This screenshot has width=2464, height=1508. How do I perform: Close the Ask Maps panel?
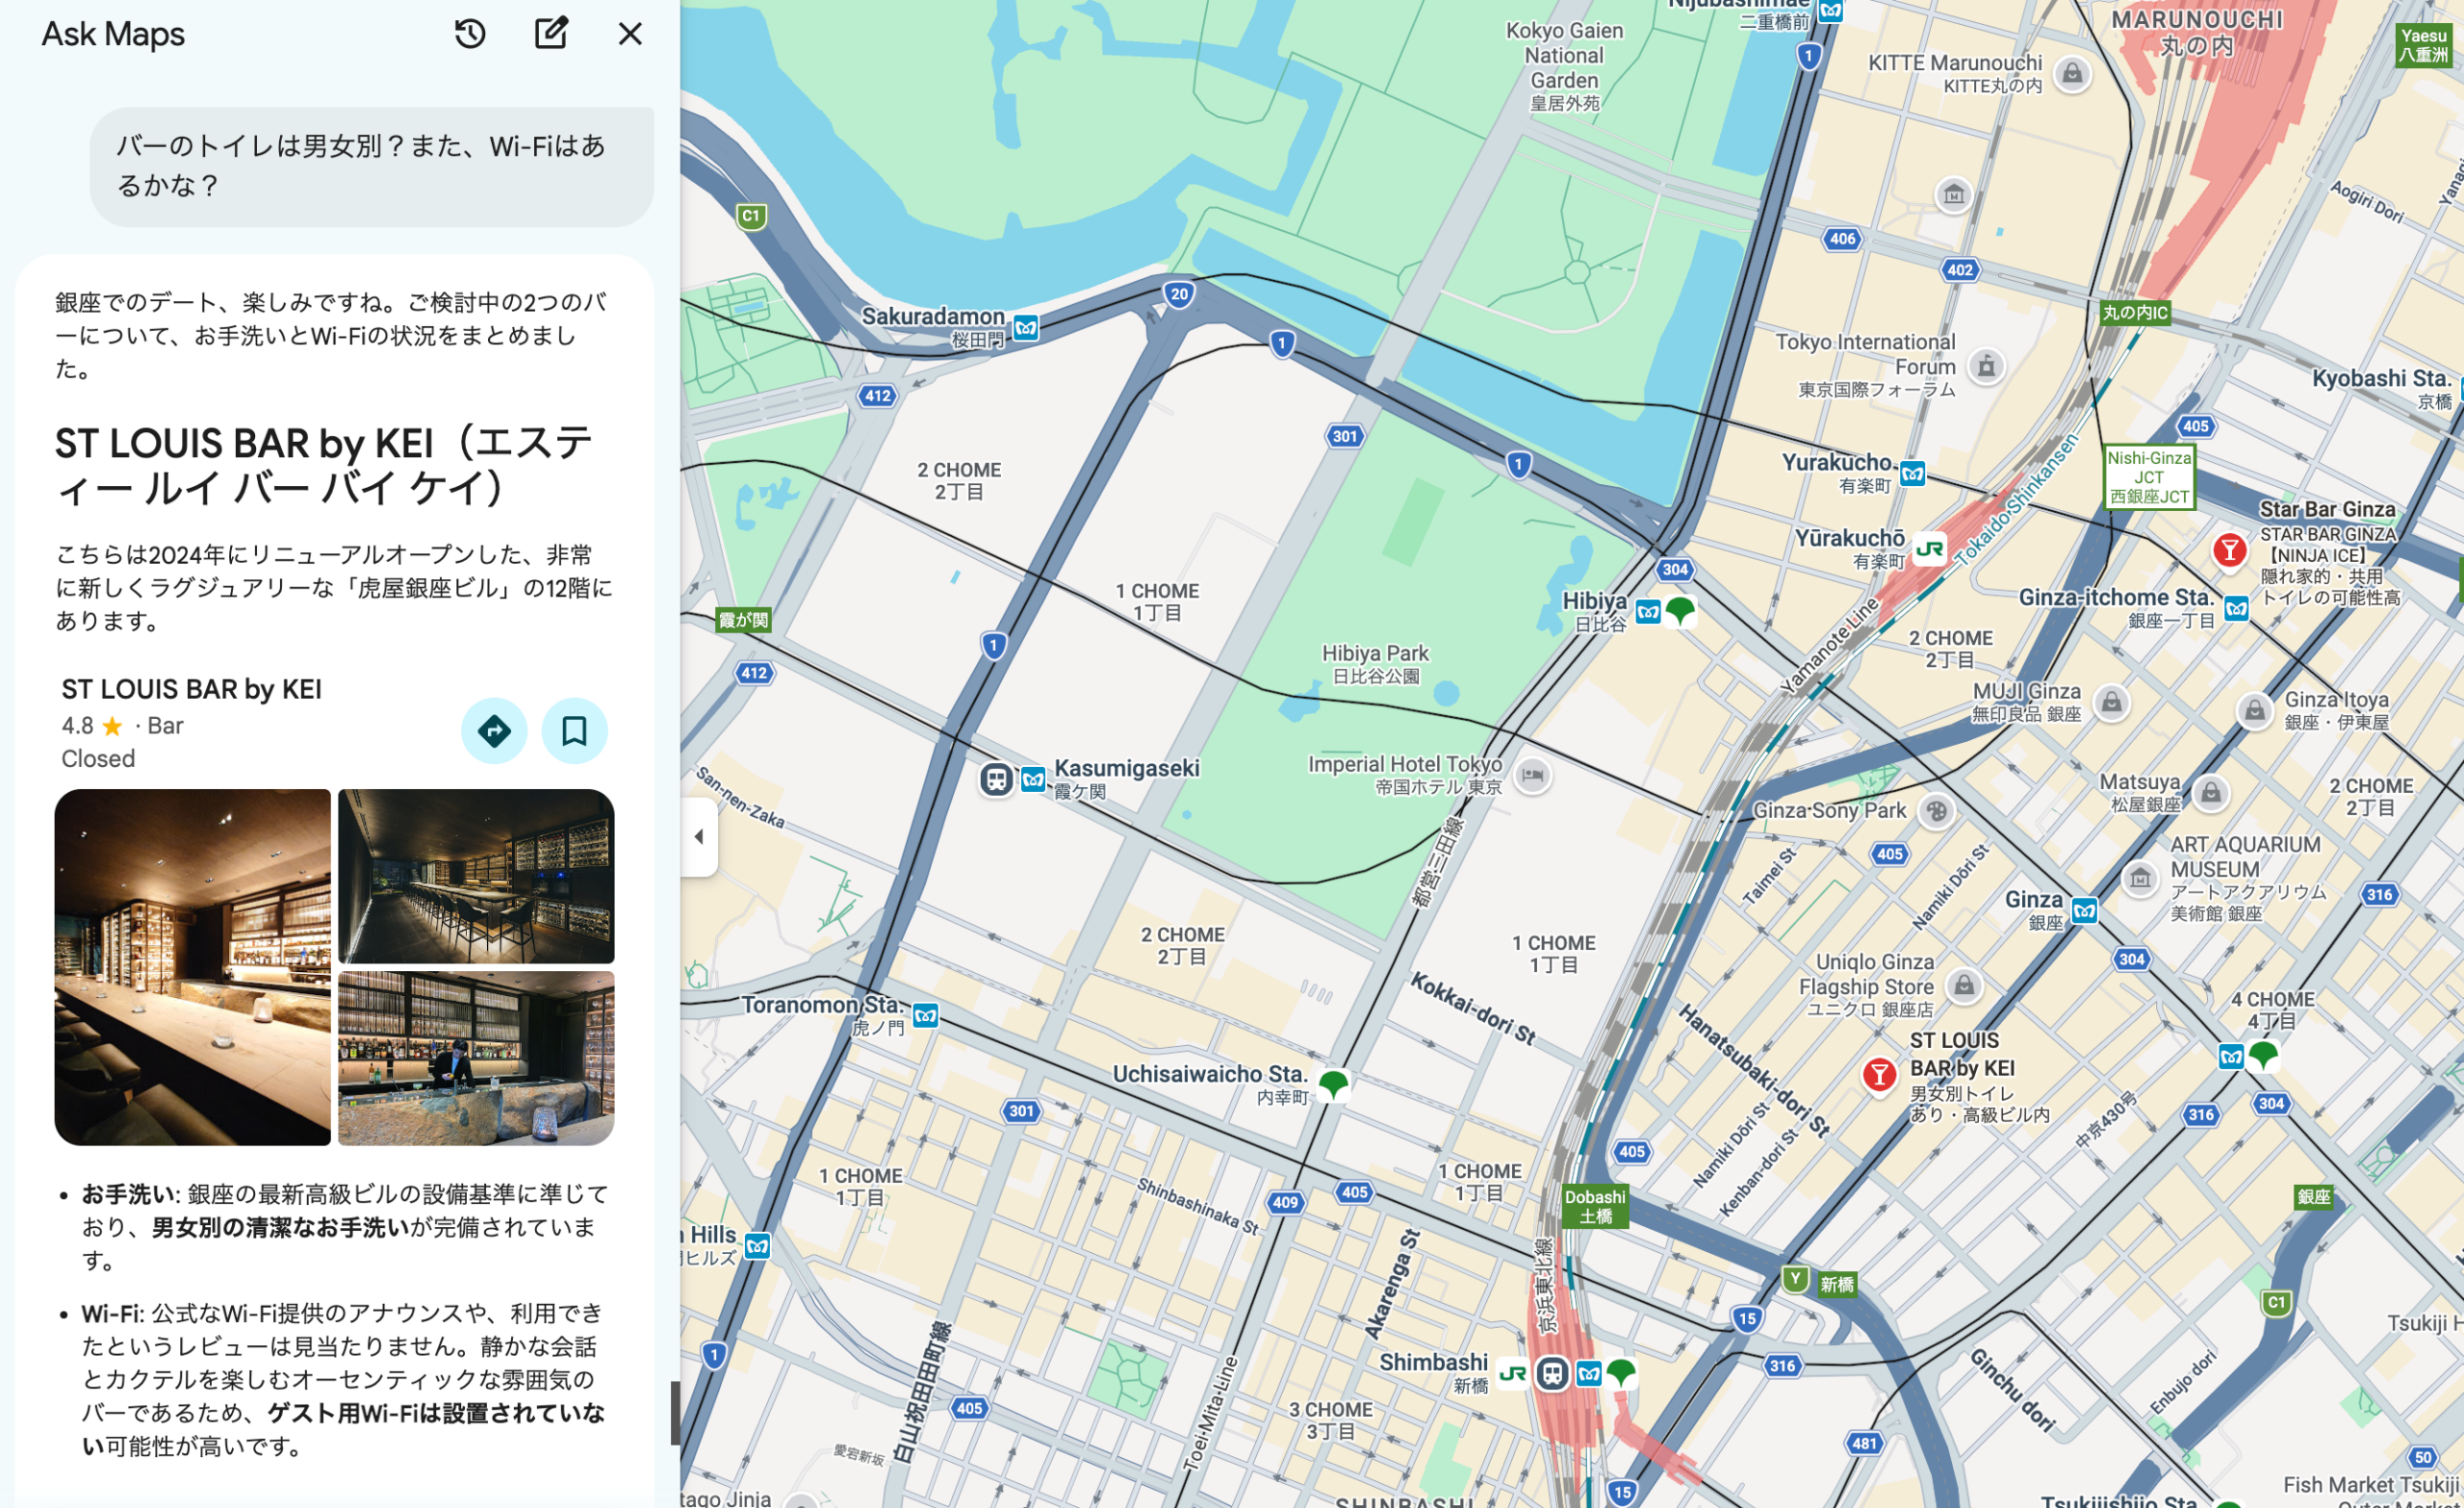630,34
